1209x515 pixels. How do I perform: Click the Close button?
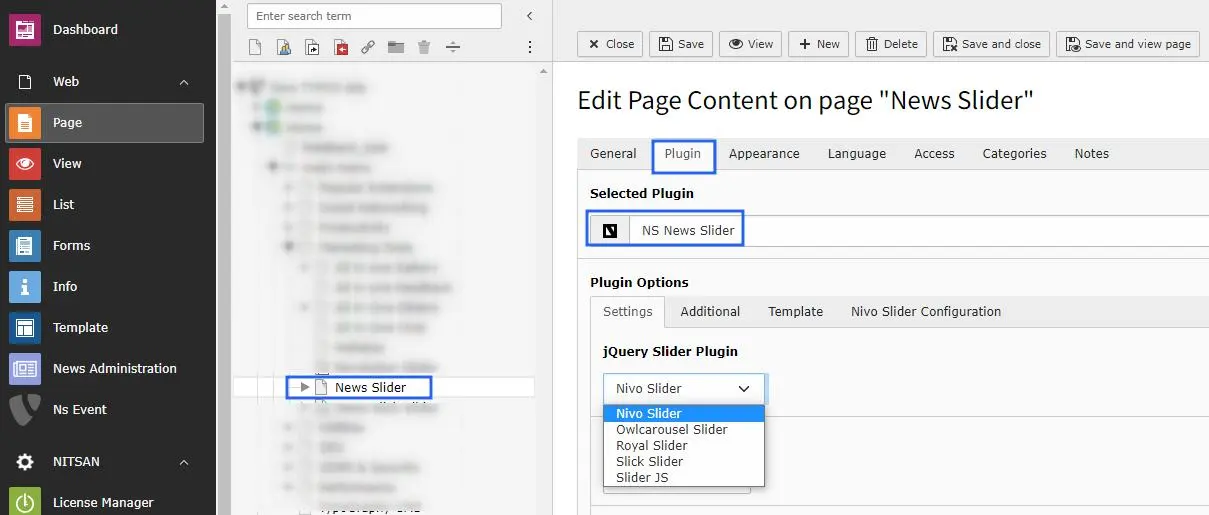[611, 44]
